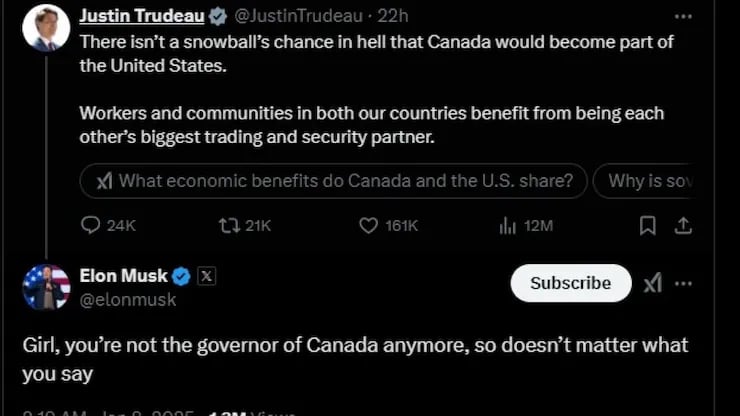Click Elon Musk's profile avatar

[46, 287]
